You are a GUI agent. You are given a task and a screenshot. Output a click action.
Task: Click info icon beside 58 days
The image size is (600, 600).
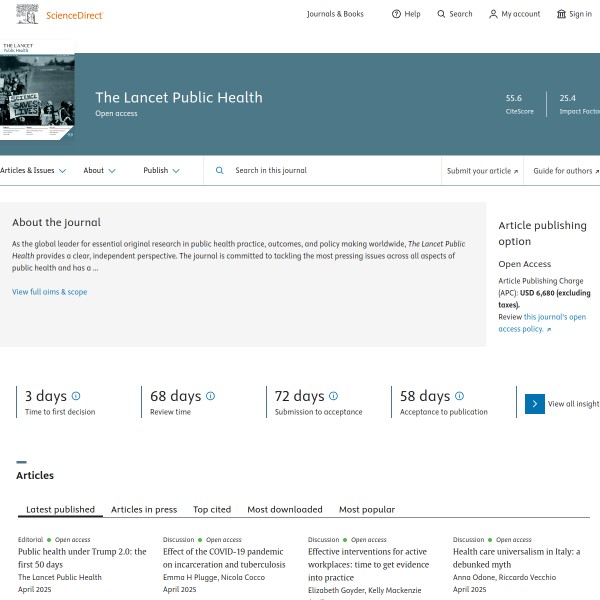(x=459, y=396)
